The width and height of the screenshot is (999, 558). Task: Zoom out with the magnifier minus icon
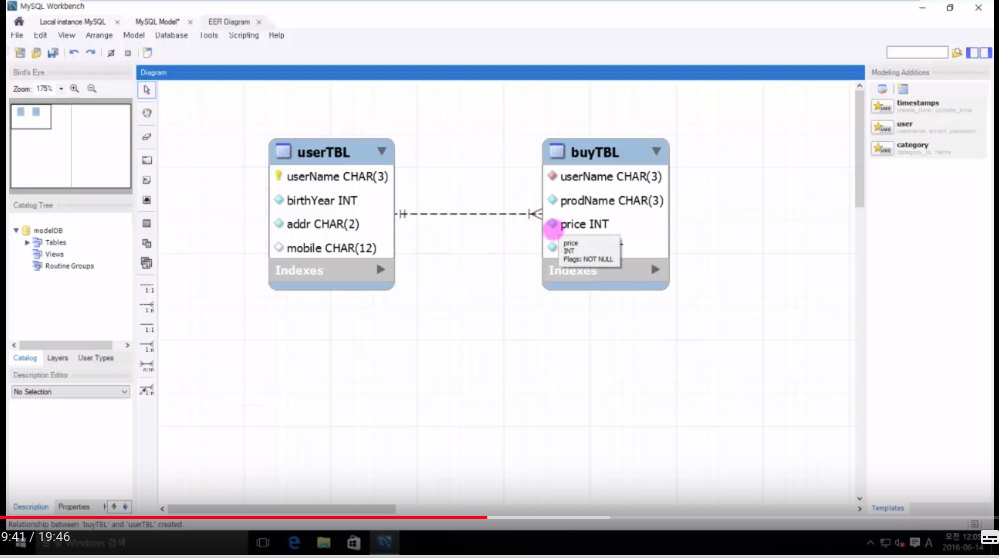coord(92,89)
